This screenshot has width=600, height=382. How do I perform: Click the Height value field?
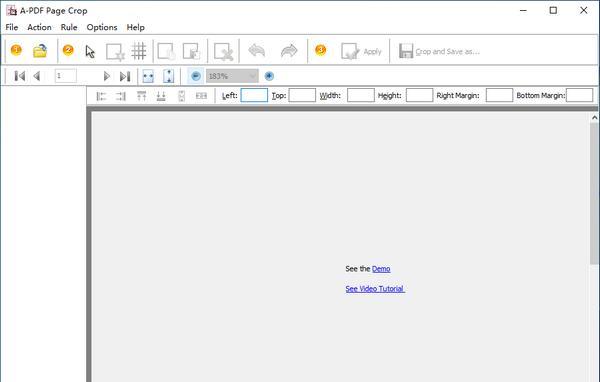pos(419,95)
